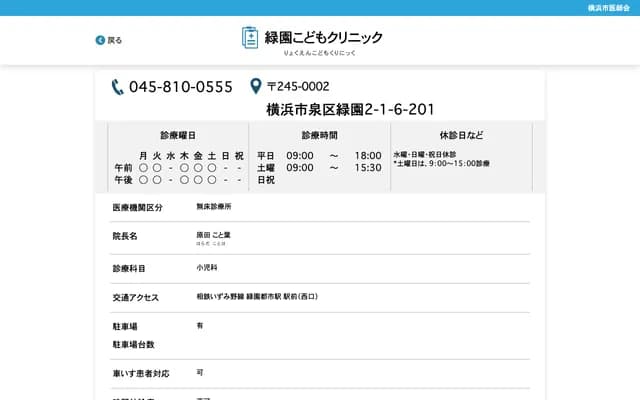The image size is (640, 400).
Task: Click the 午後 row label in schedule
Action: pyautogui.click(x=123, y=181)
